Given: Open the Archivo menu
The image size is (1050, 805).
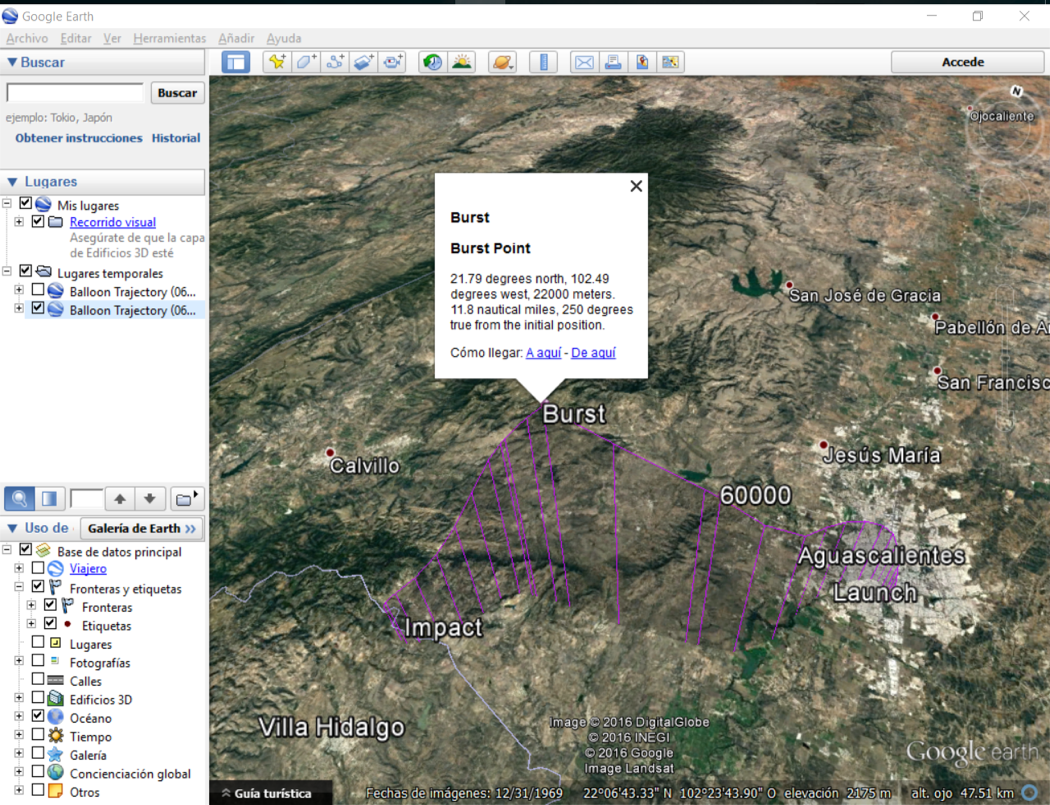Looking at the screenshot, I should point(27,38).
